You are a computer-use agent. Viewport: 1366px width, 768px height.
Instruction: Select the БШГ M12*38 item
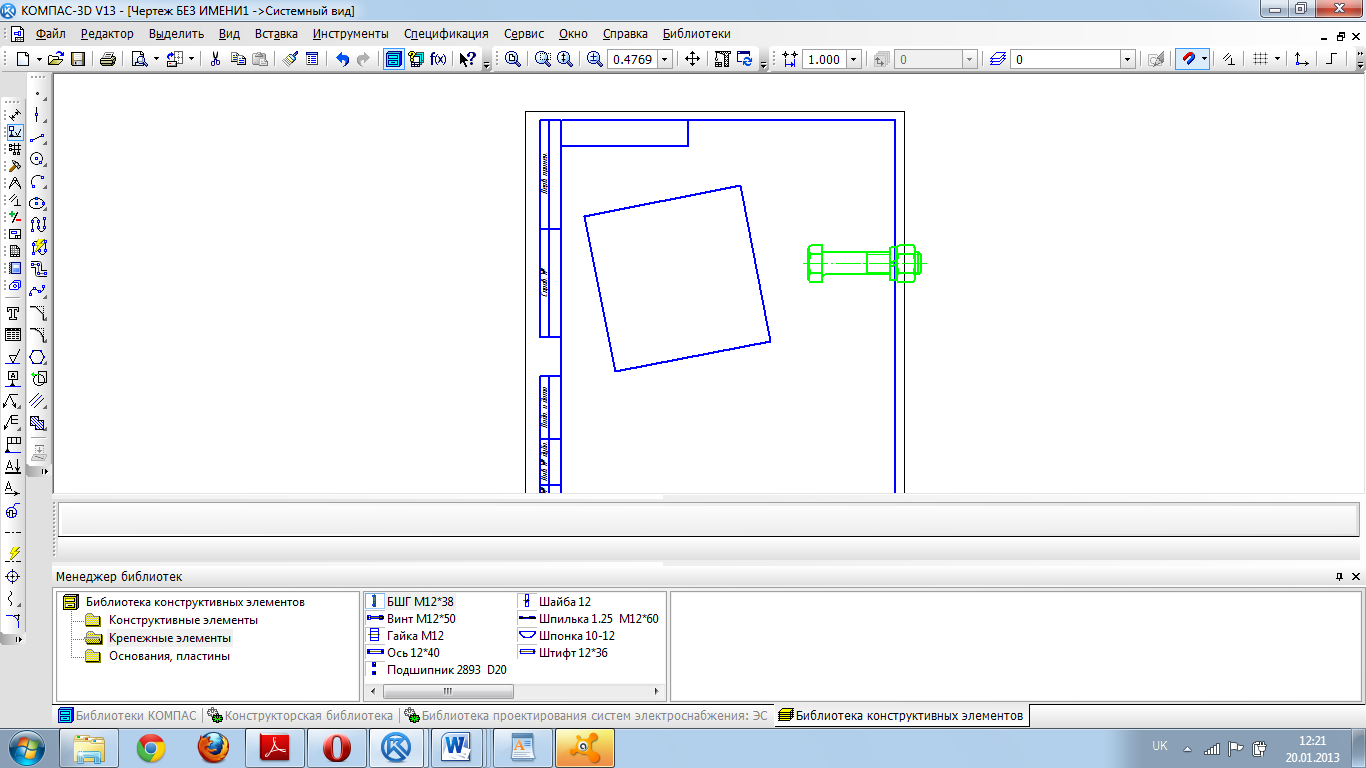pyautogui.click(x=420, y=602)
